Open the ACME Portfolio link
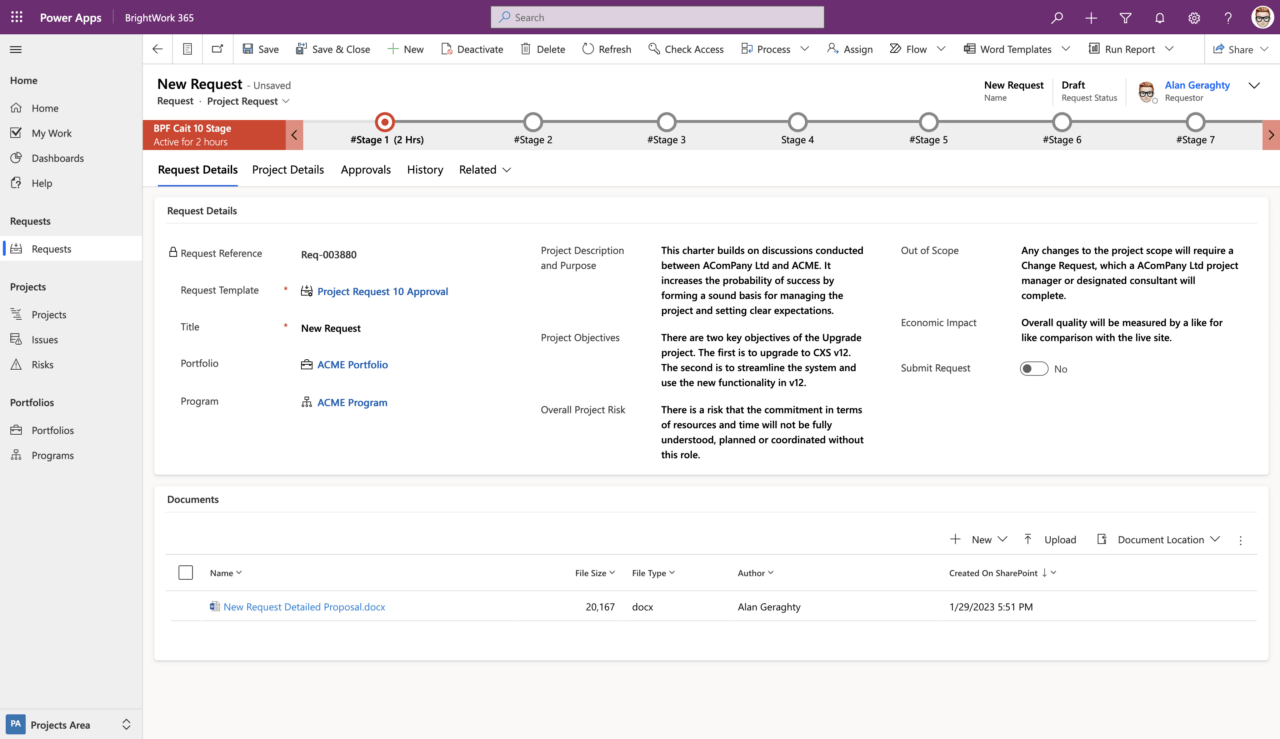1280x739 pixels. (352, 364)
